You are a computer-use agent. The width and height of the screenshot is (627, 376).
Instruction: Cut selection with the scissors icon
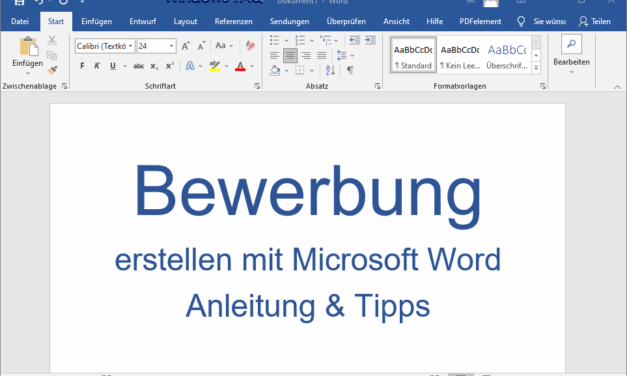(52, 40)
